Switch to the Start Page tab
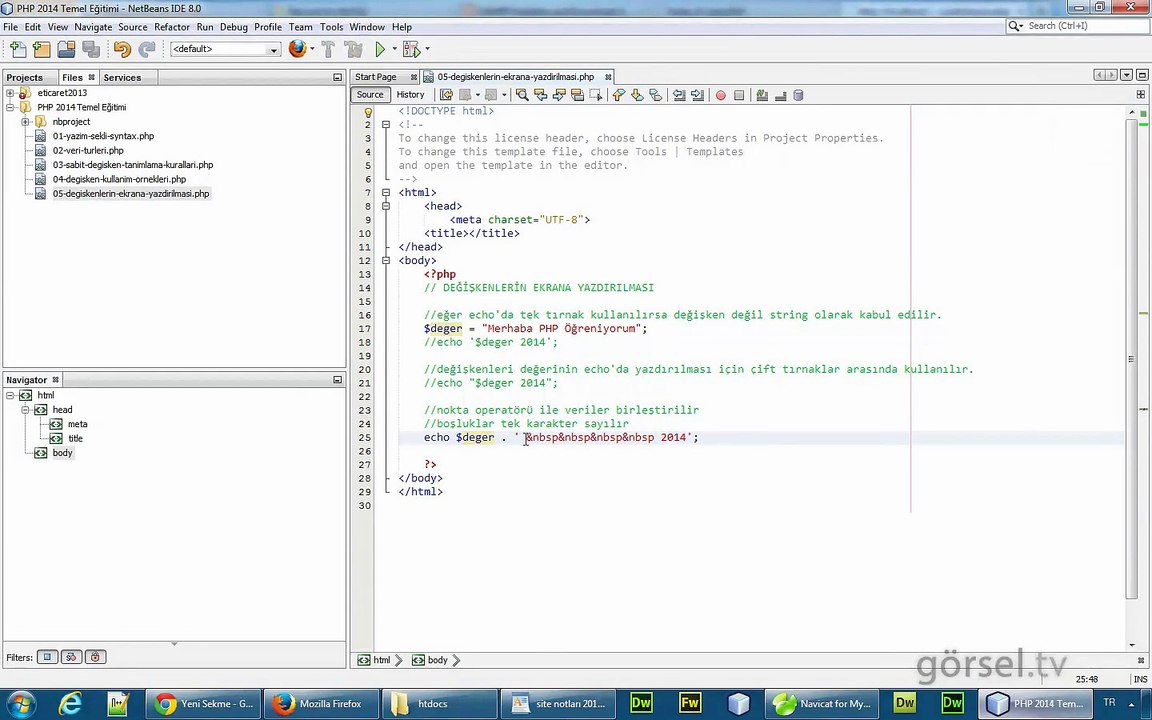 (376, 77)
